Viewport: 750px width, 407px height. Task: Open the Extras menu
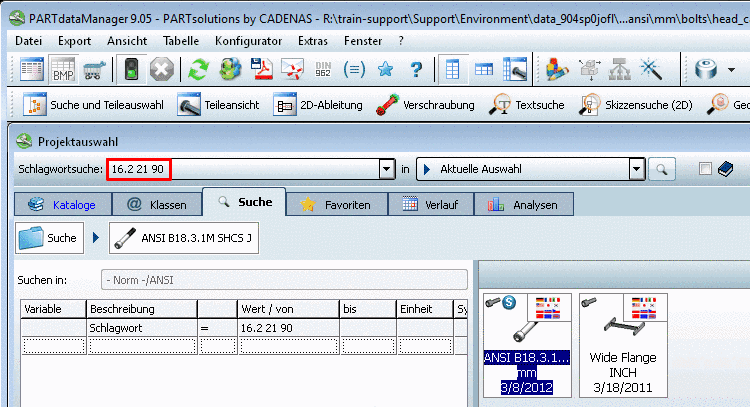coord(313,41)
